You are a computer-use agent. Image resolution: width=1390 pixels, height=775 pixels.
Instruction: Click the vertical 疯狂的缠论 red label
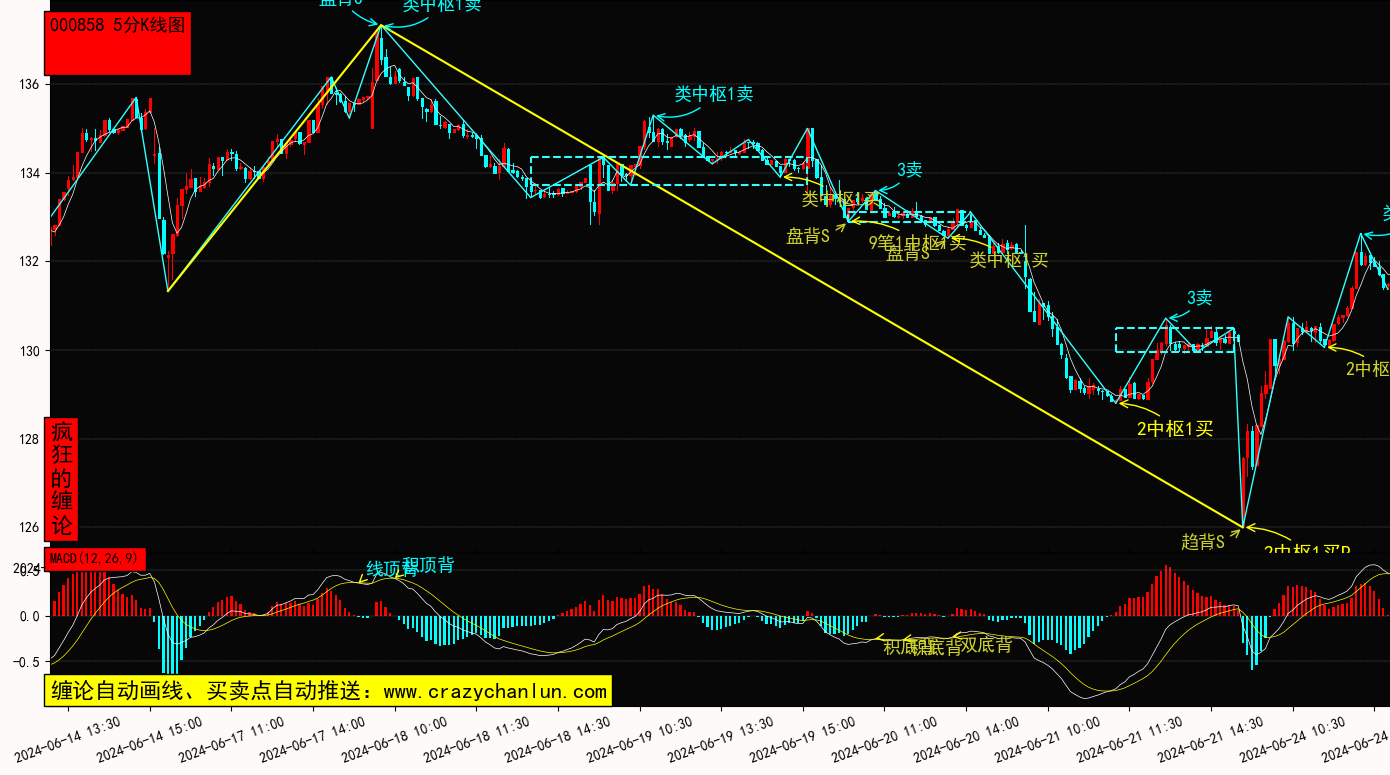61,479
